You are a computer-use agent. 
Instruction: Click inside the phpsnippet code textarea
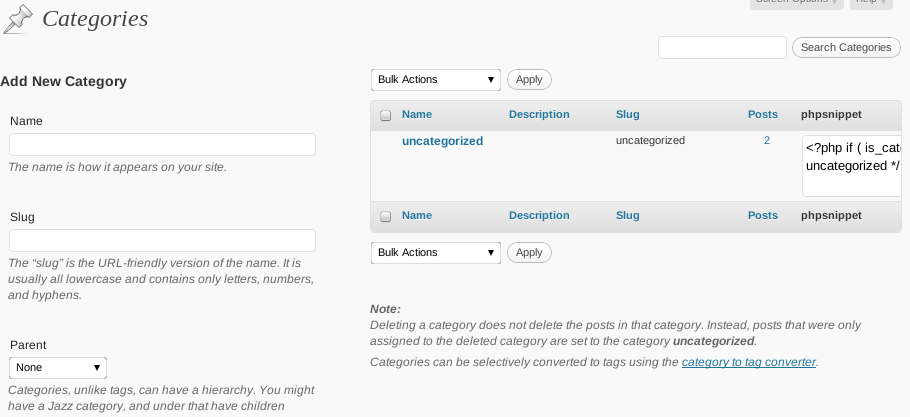pos(852,166)
